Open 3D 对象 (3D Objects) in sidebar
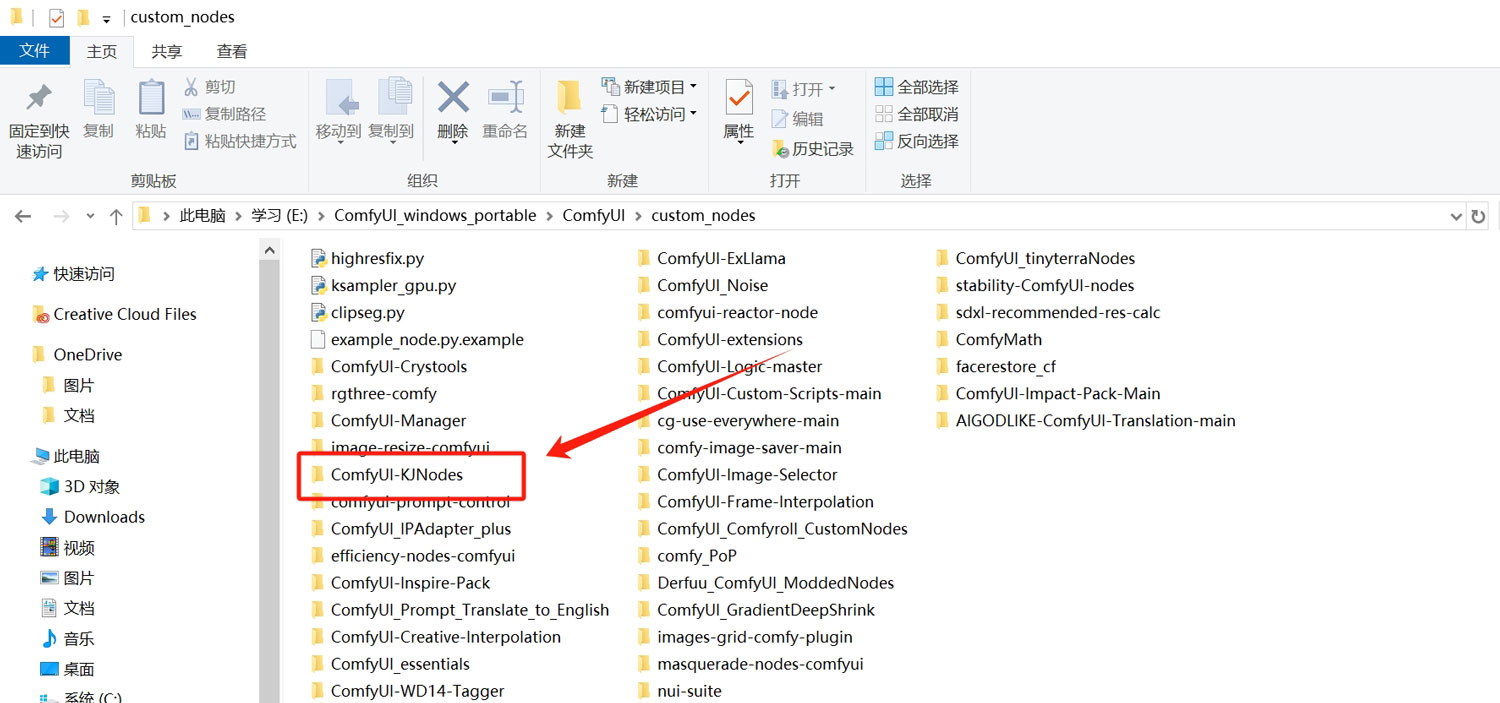The height and width of the screenshot is (703, 1500). pyautogui.click(x=81, y=487)
